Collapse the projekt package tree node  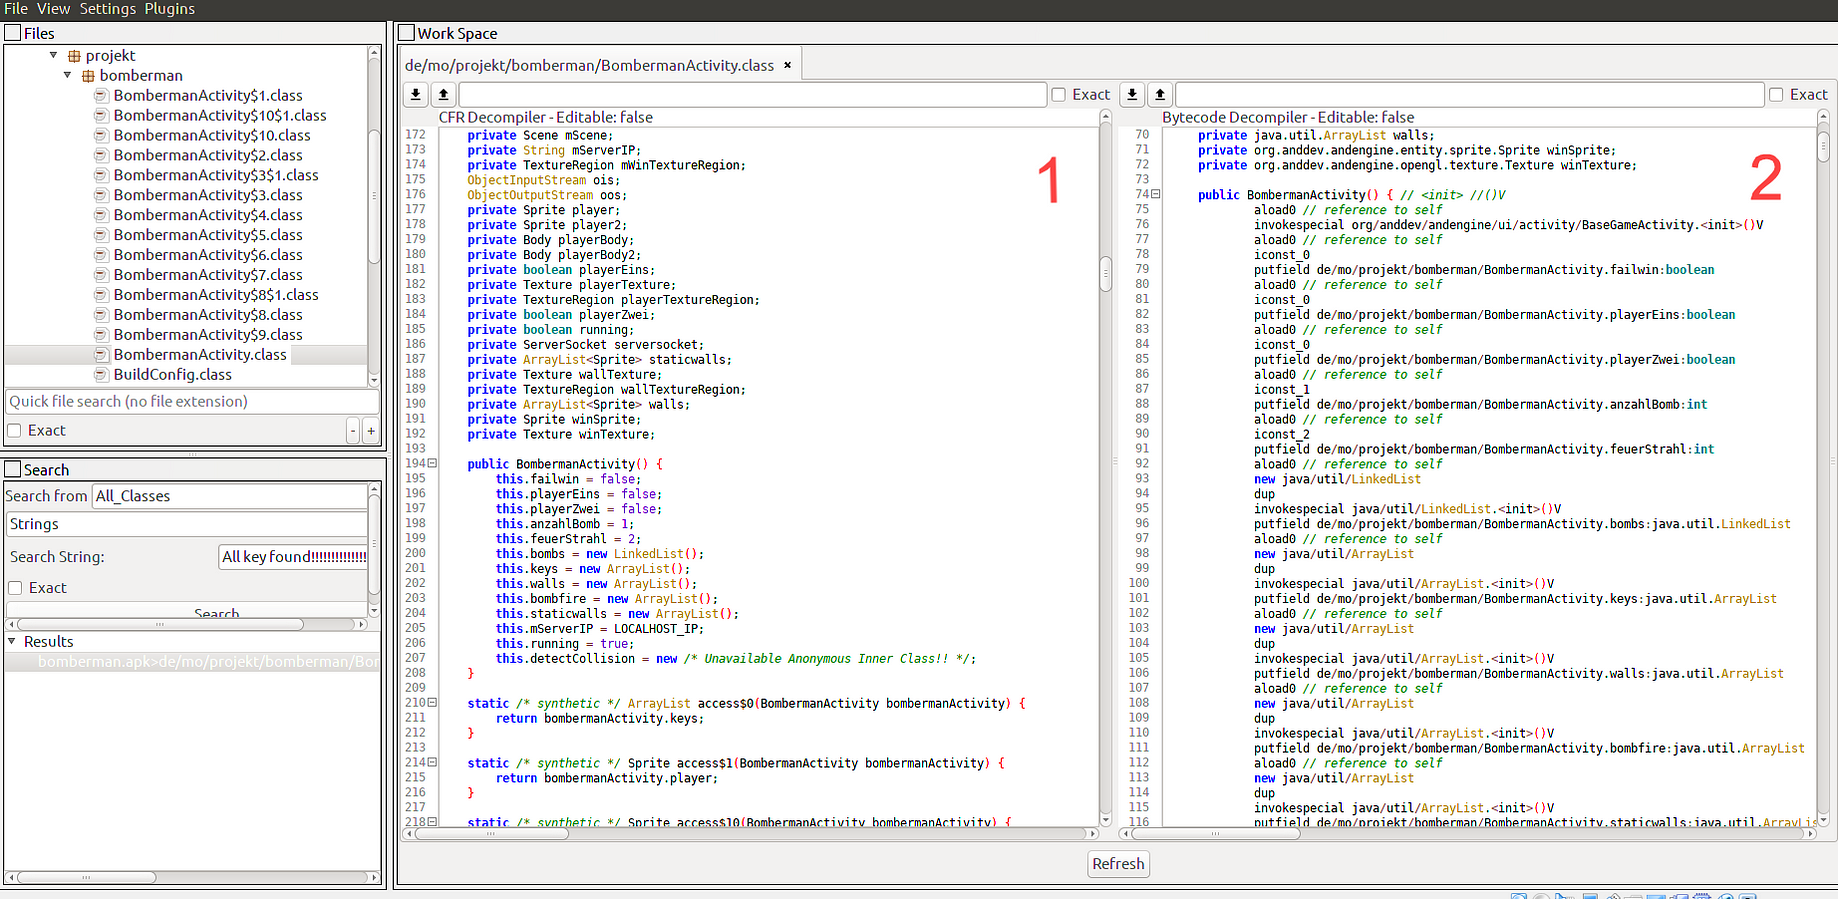click(x=53, y=56)
